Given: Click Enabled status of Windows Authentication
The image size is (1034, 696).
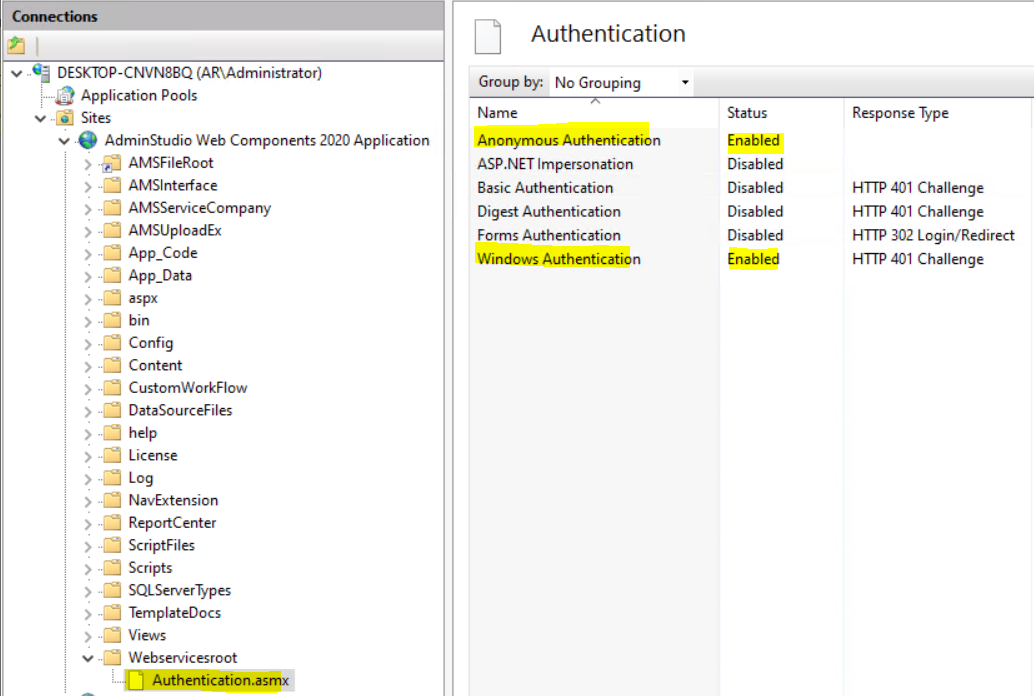Looking at the screenshot, I should tap(753, 259).
